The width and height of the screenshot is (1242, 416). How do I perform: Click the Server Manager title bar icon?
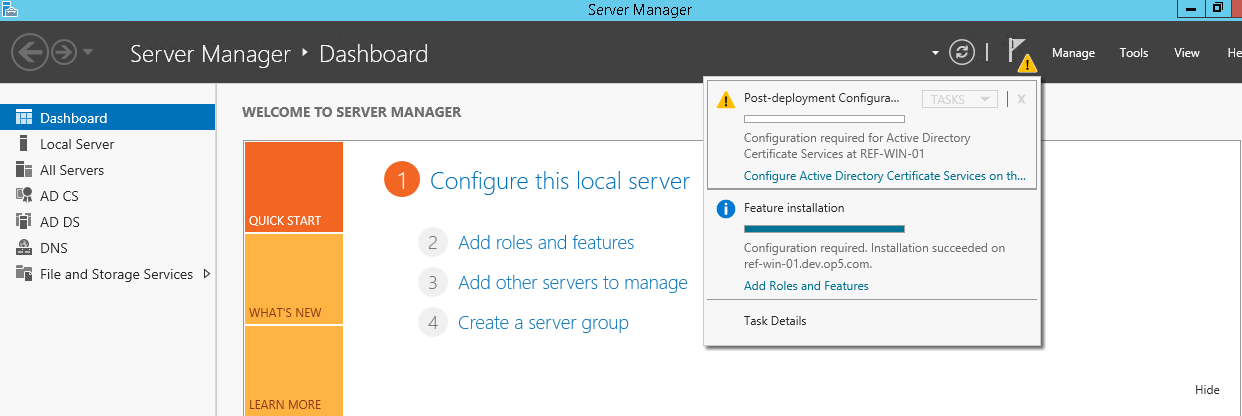click(10, 9)
